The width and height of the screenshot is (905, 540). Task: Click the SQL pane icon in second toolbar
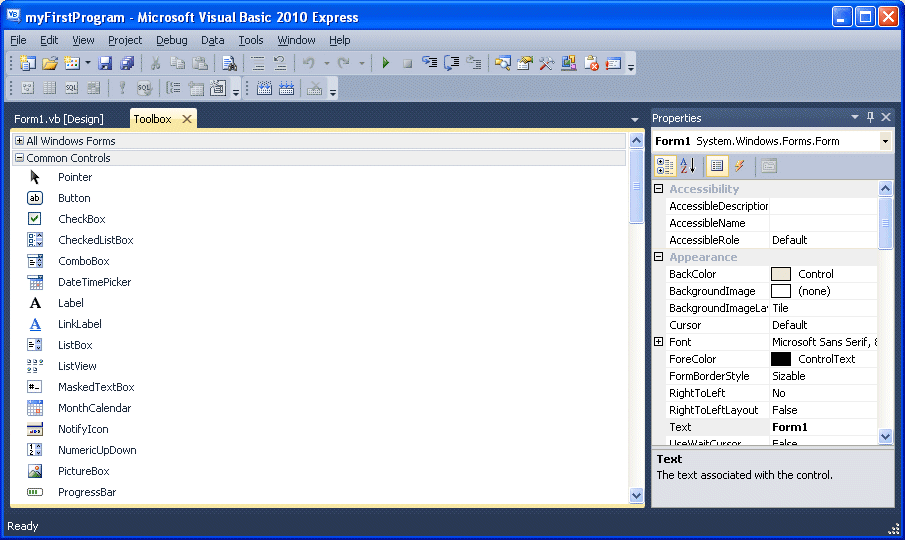(72, 88)
